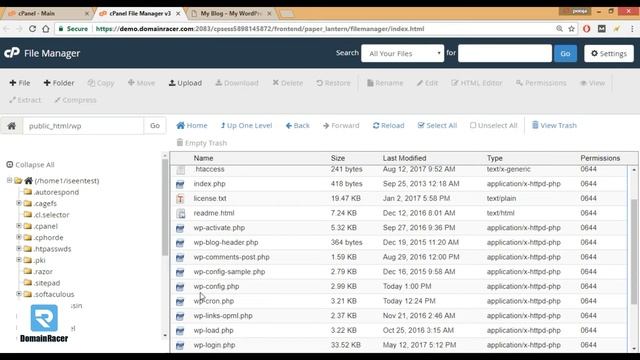Expand the .htpasswds folder in tree

point(19,248)
